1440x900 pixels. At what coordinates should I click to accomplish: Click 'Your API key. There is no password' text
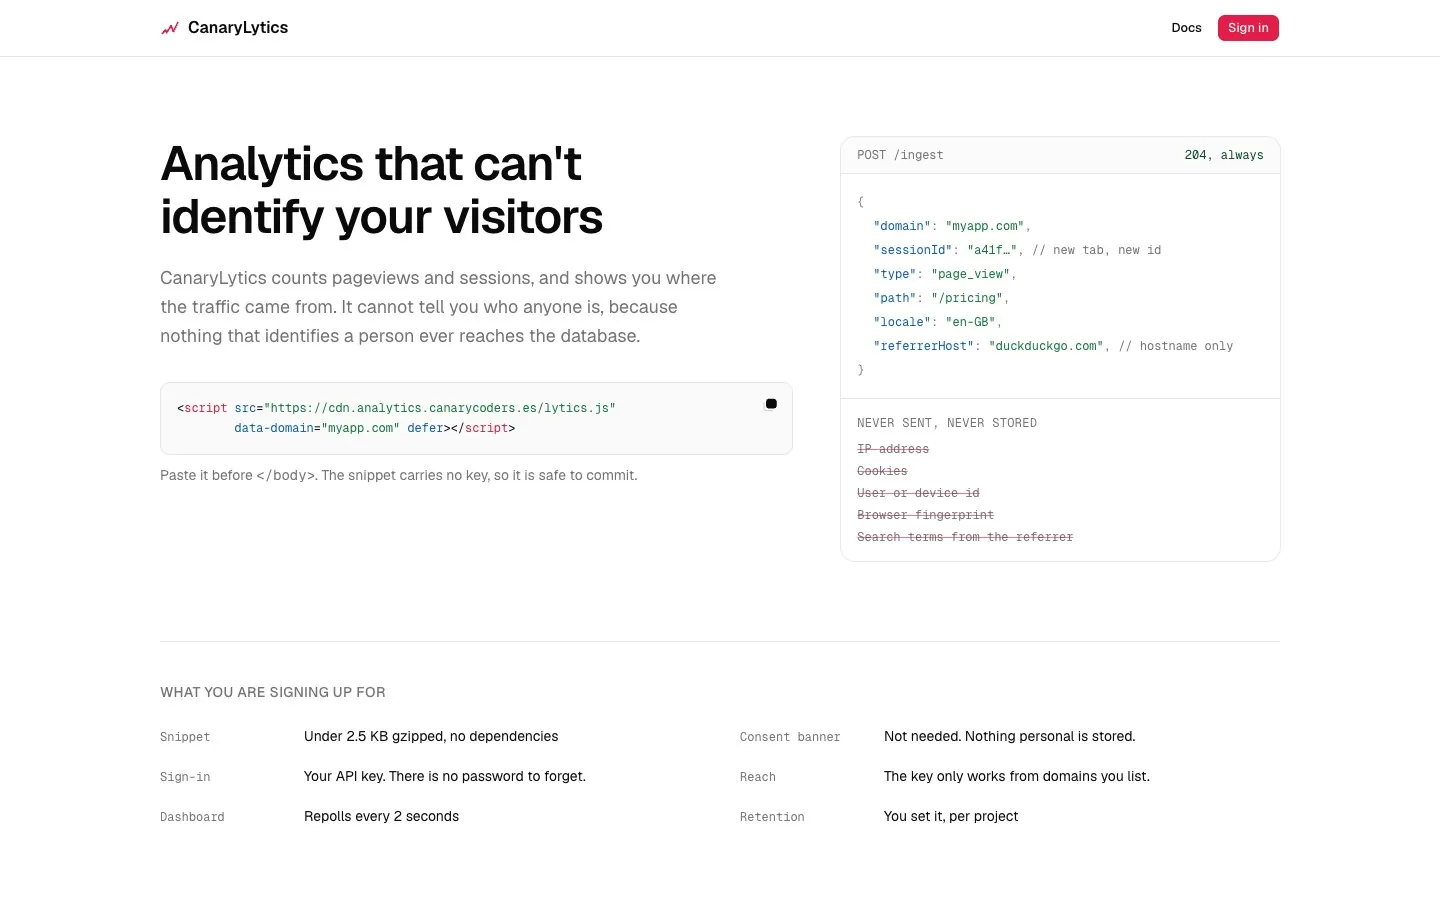445,776
